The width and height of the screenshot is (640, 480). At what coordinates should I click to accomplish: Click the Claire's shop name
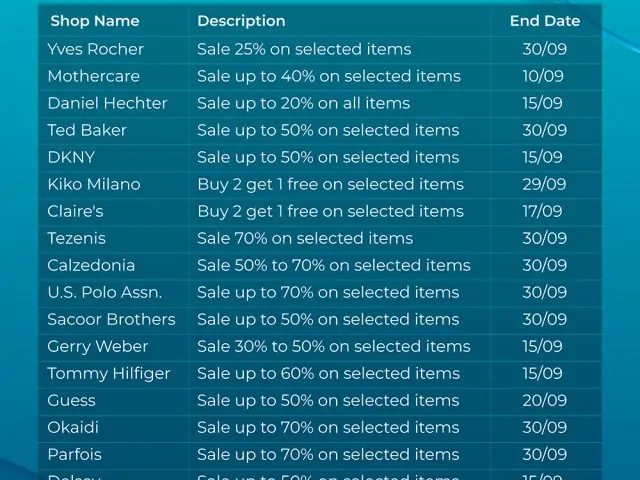click(75, 211)
